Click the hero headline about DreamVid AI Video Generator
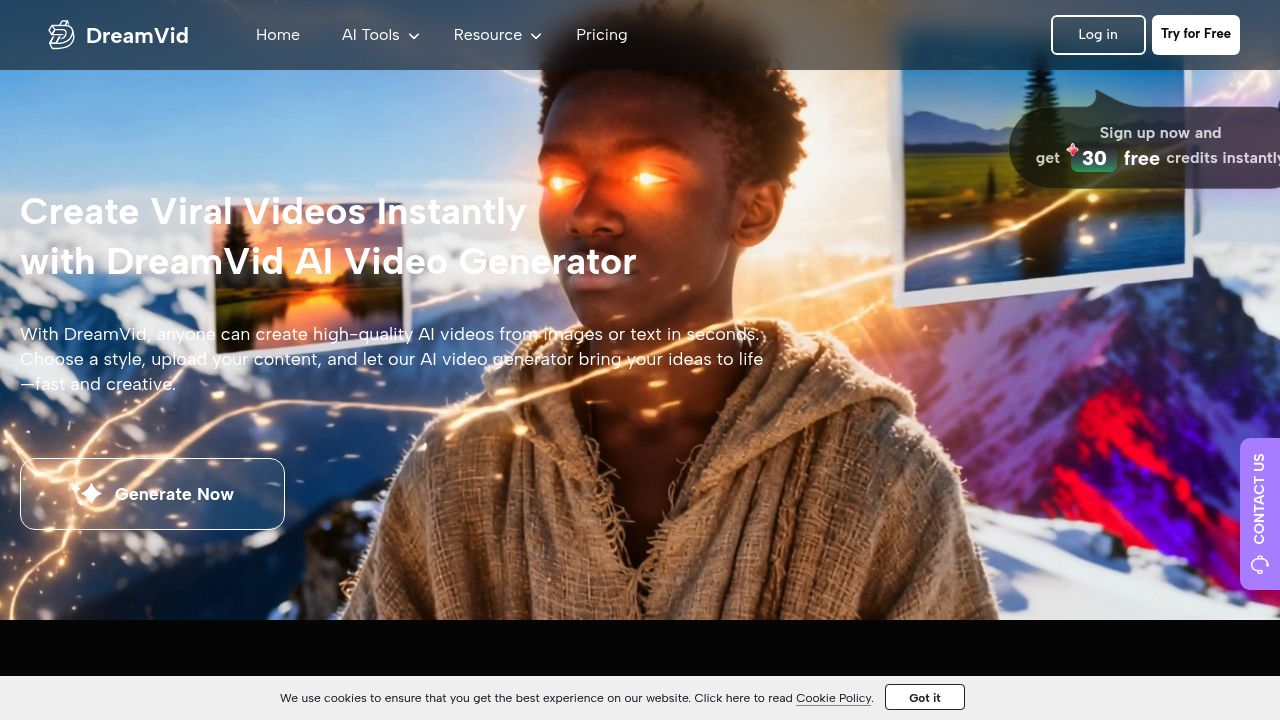This screenshot has width=1280, height=720. click(328, 237)
